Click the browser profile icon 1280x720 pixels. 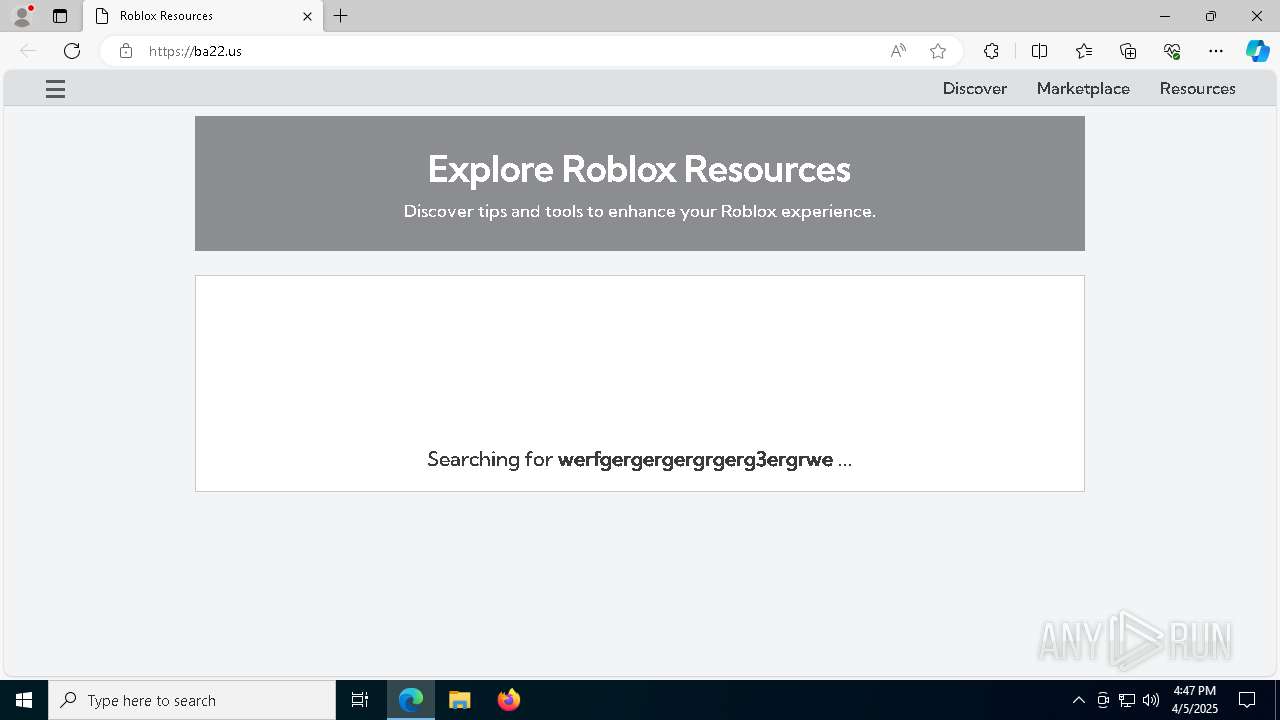(22, 16)
